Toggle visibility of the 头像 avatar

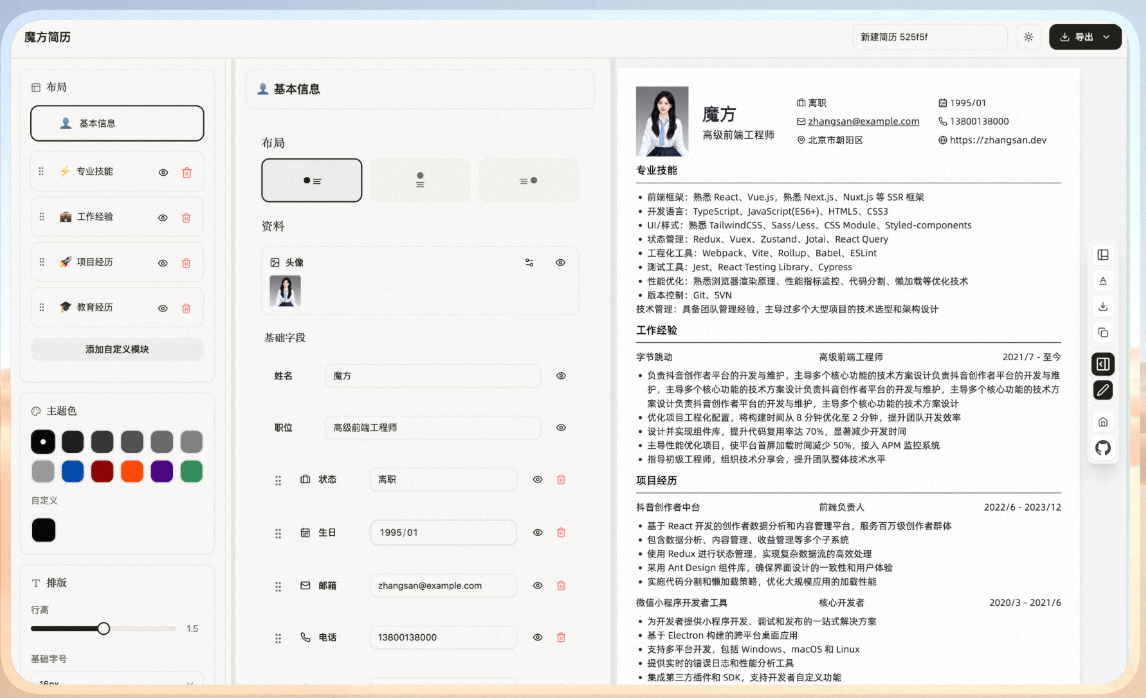click(x=561, y=263)
